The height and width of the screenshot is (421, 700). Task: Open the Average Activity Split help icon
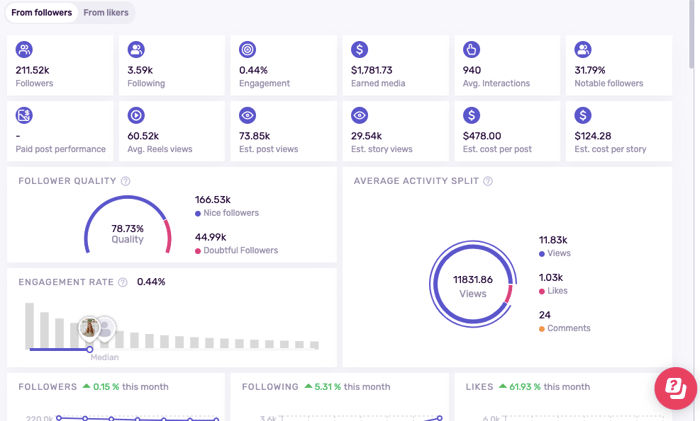[x=488, y=181]
